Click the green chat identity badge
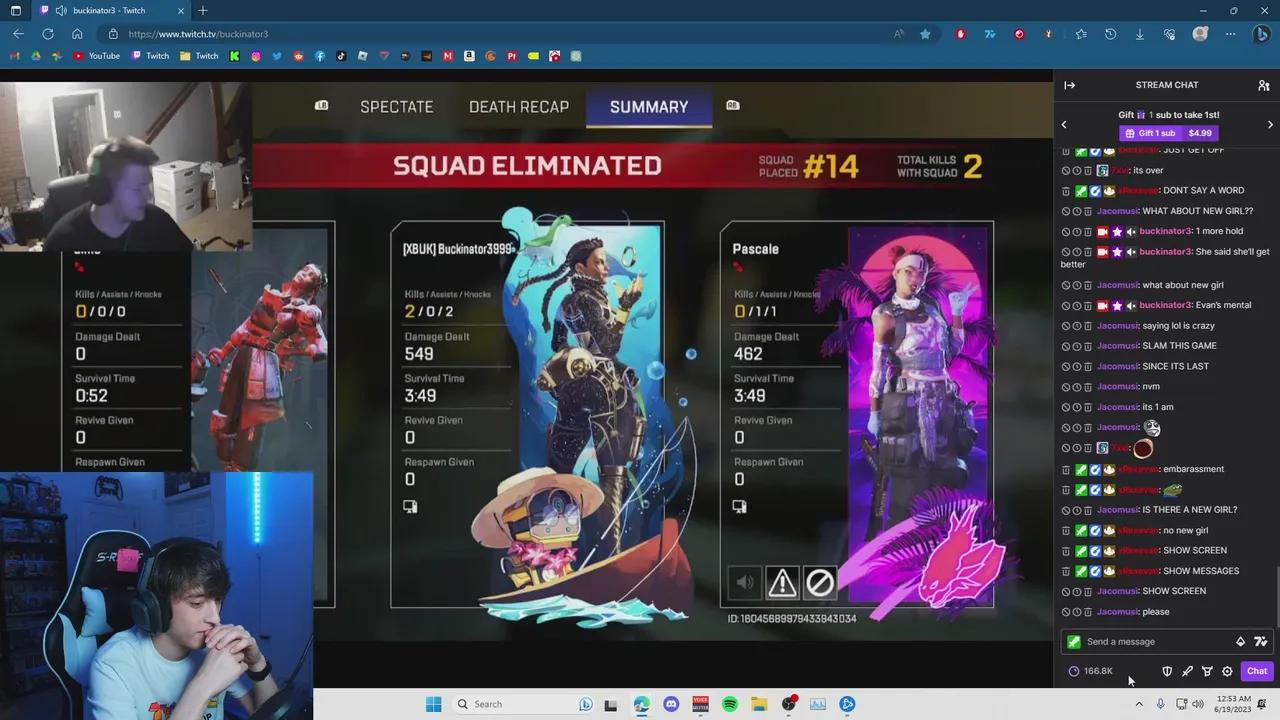The image size is (1280, 720). click(x=1074, y=642)
